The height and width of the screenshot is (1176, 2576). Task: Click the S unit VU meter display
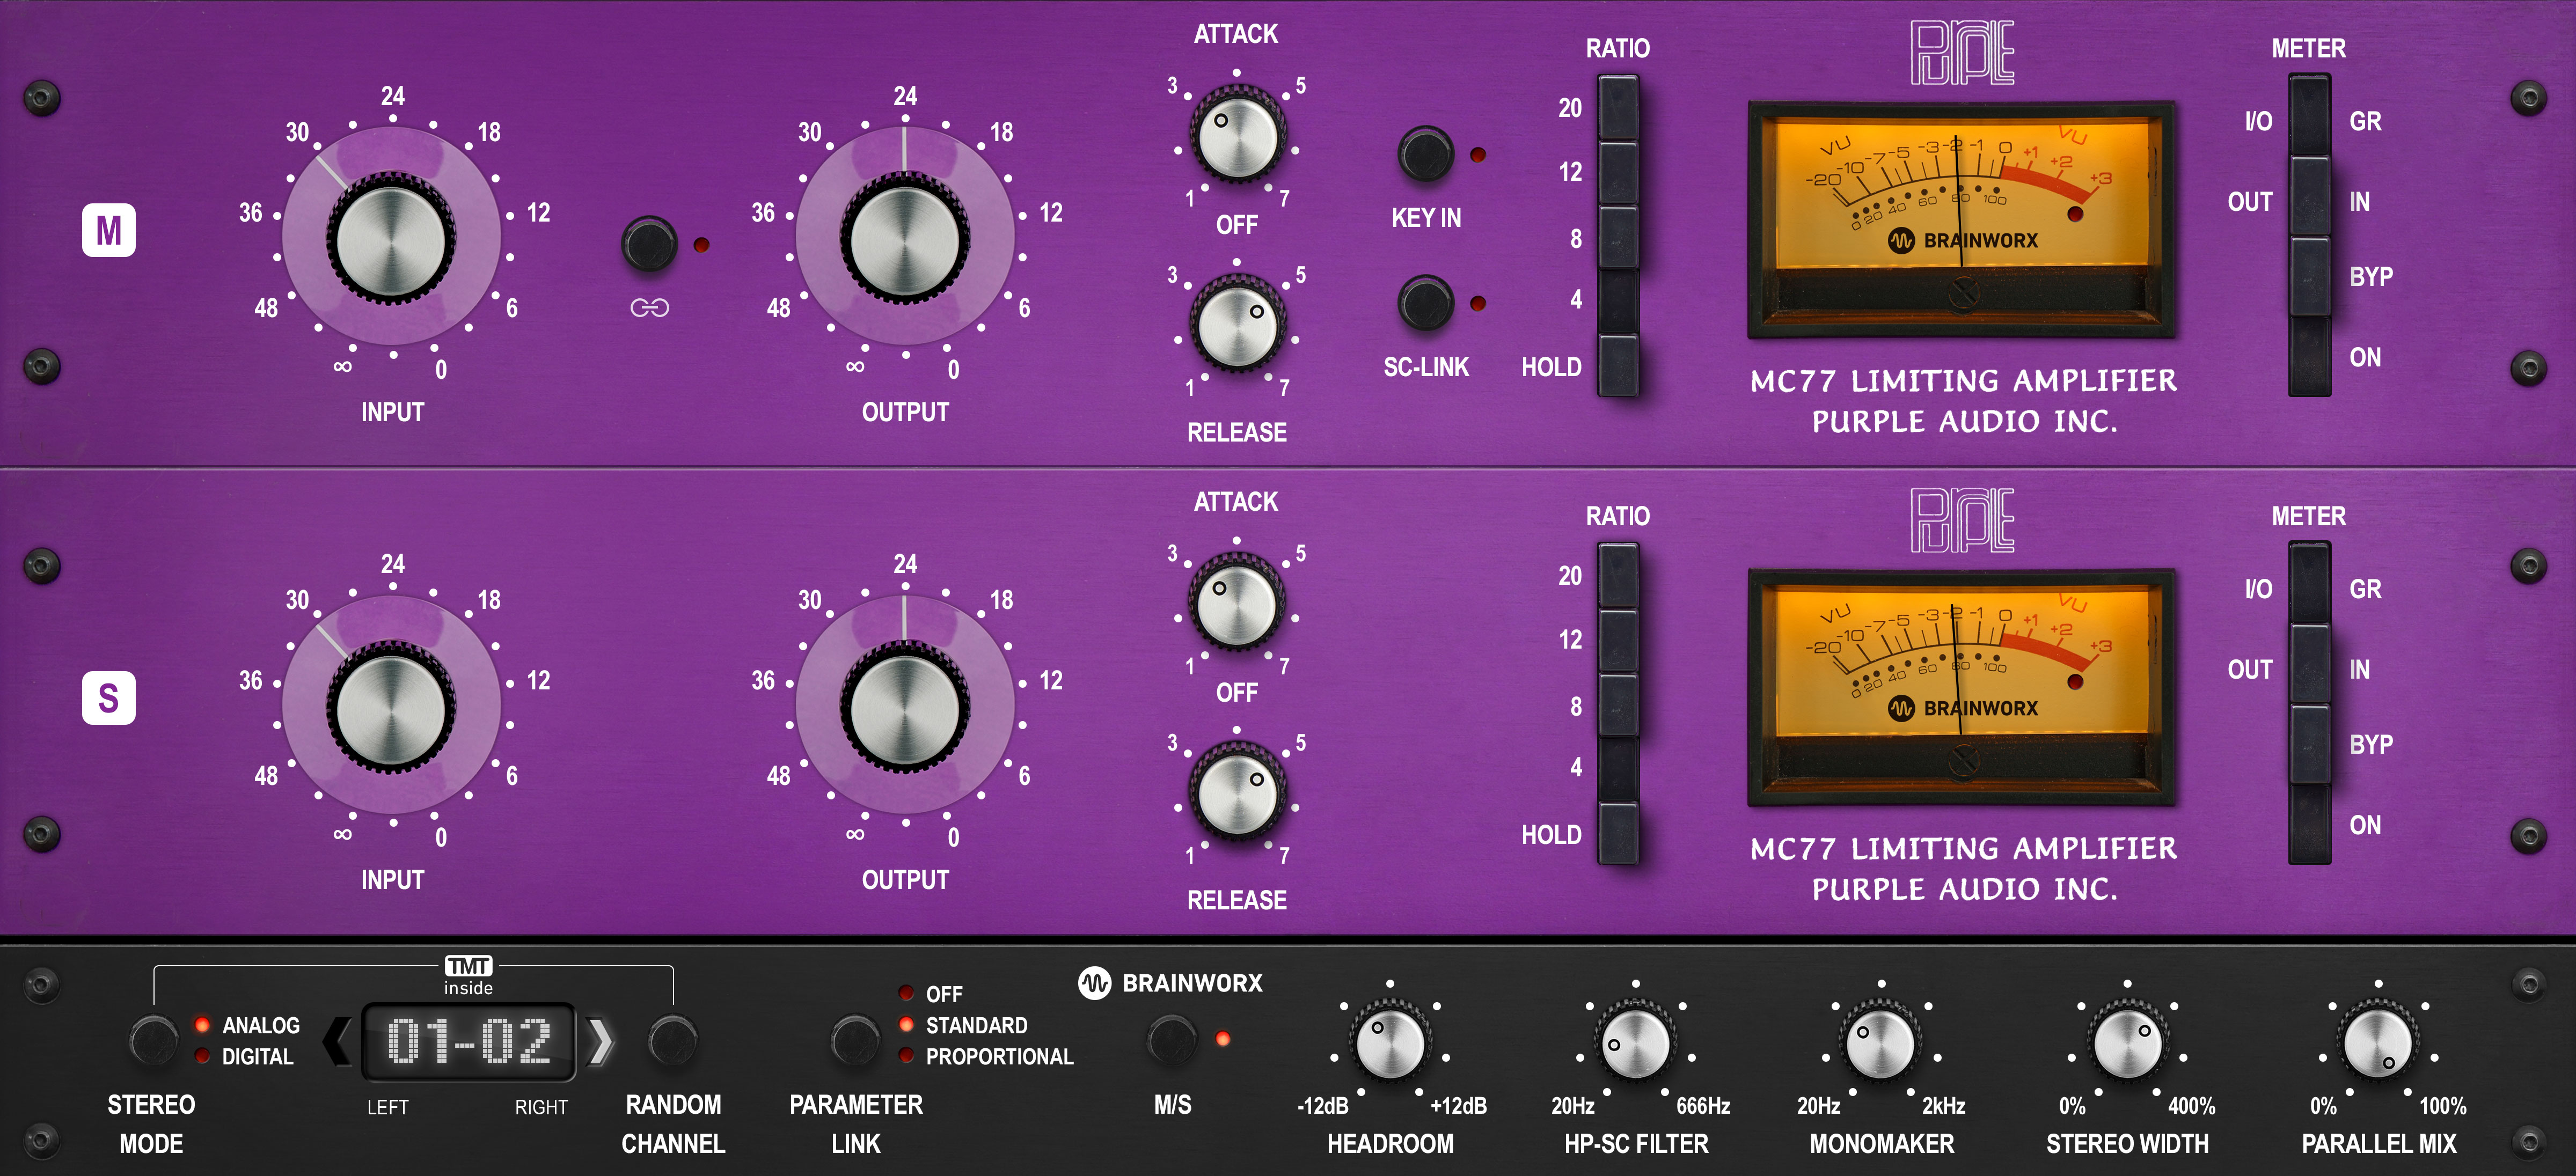click(x=1961, y=687)
